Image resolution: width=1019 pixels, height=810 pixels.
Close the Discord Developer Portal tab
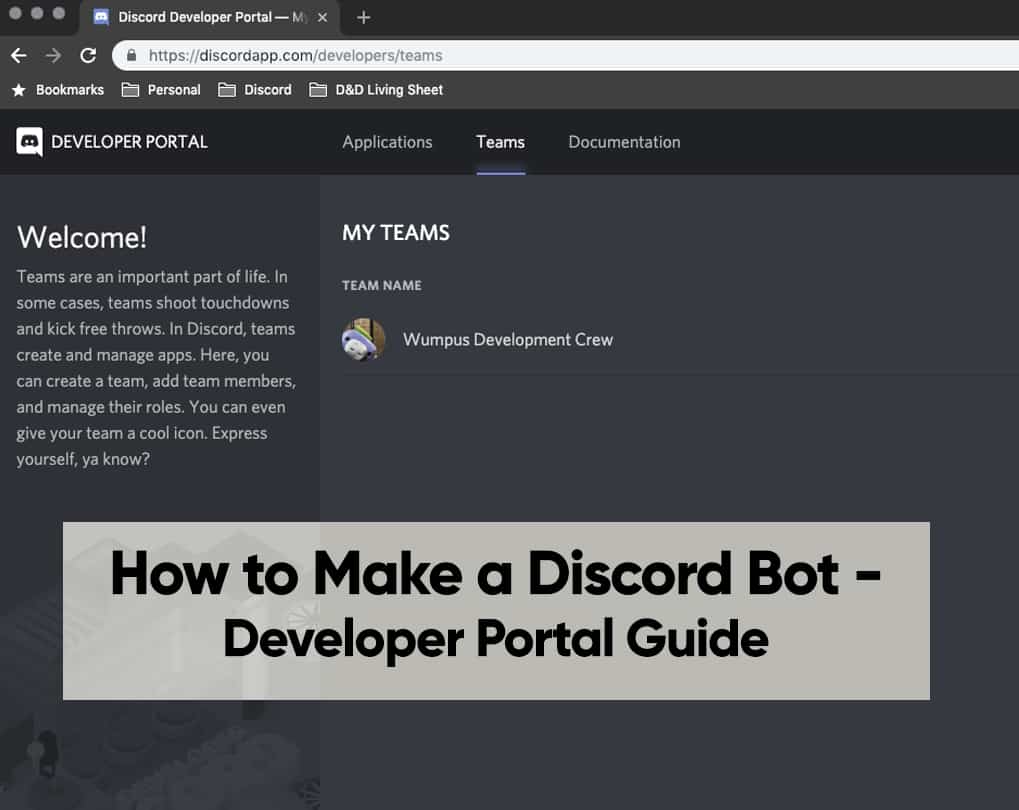(x=322, y=18)
